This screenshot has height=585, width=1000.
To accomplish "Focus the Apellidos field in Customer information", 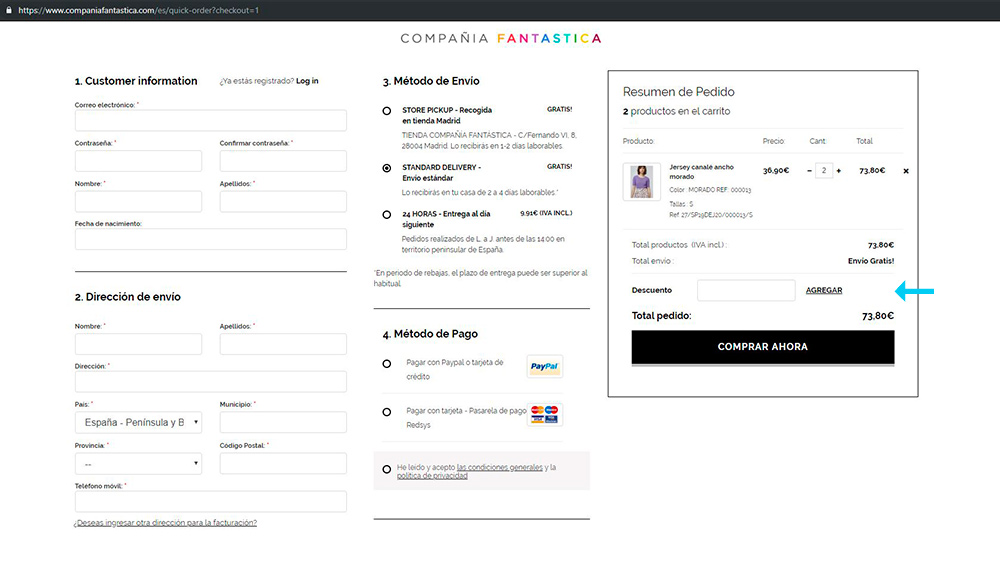I will click(283, 202).
